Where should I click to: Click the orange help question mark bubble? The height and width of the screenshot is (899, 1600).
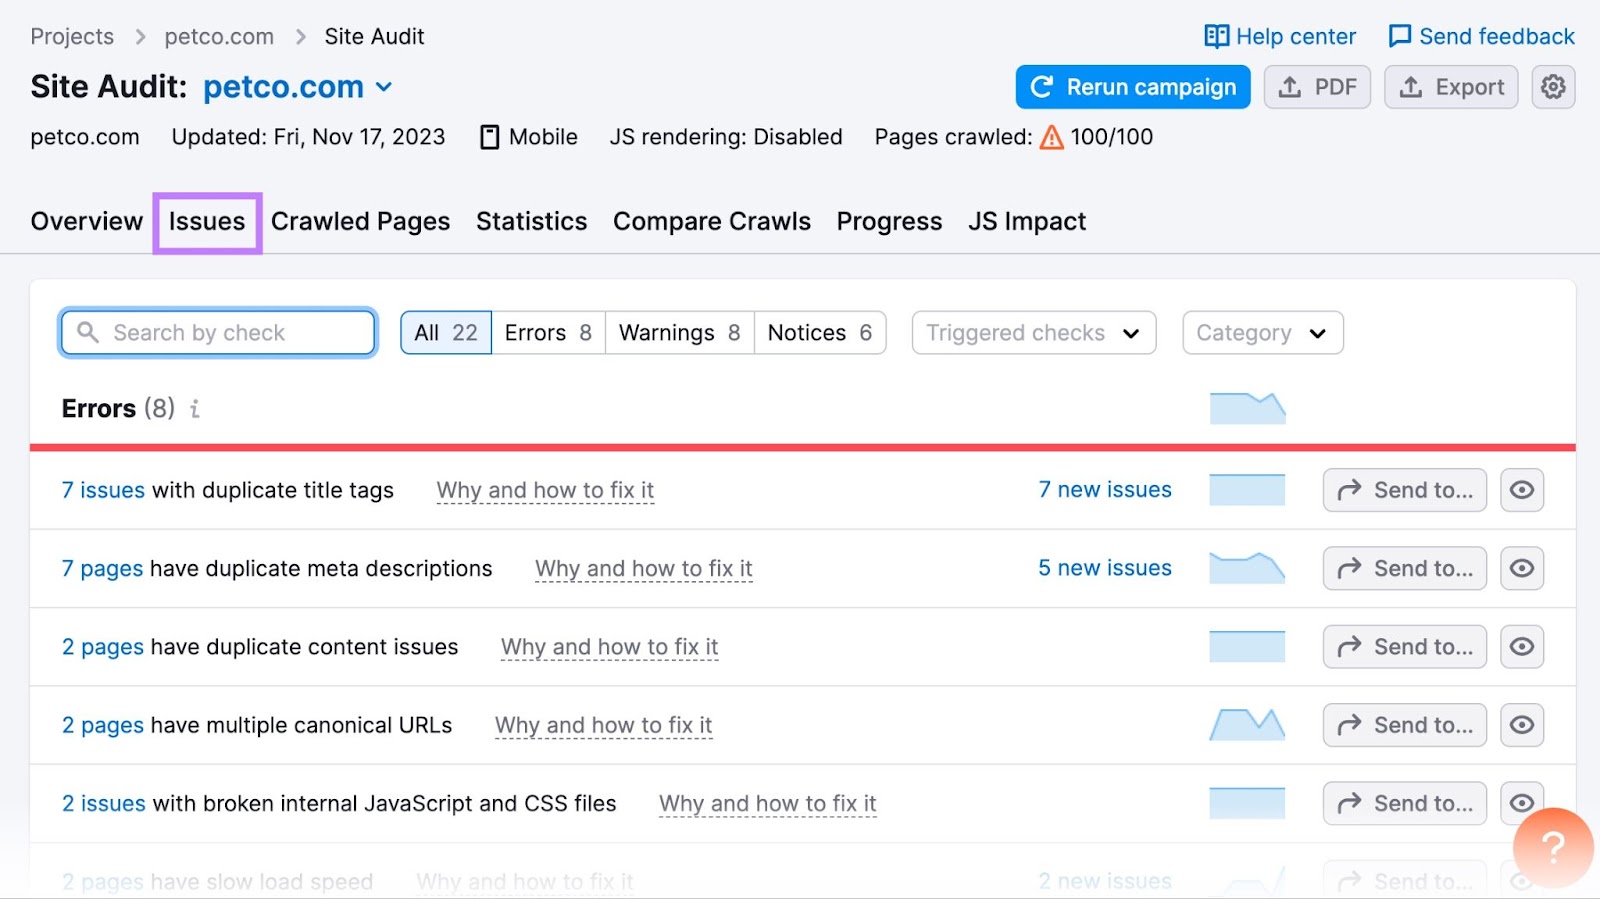pyautogui.click(x=1552, y=847)
